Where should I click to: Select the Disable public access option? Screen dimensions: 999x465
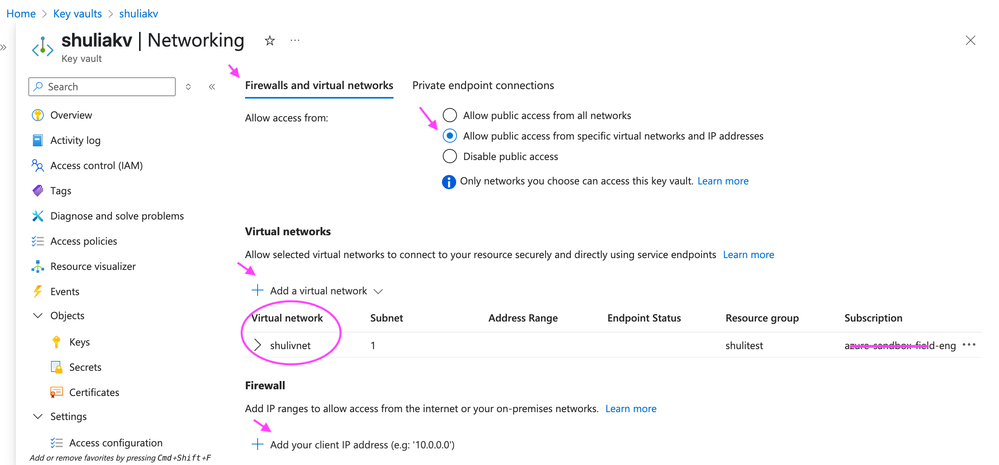(450, 156)
